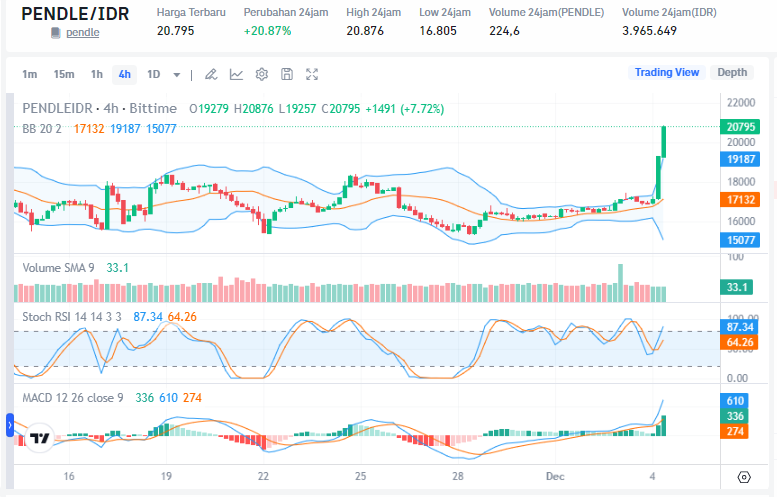The width and height of the screenshot is (777, 497).
Task: Open the indicators line chart icon
Action: click(x=236, y=74)
